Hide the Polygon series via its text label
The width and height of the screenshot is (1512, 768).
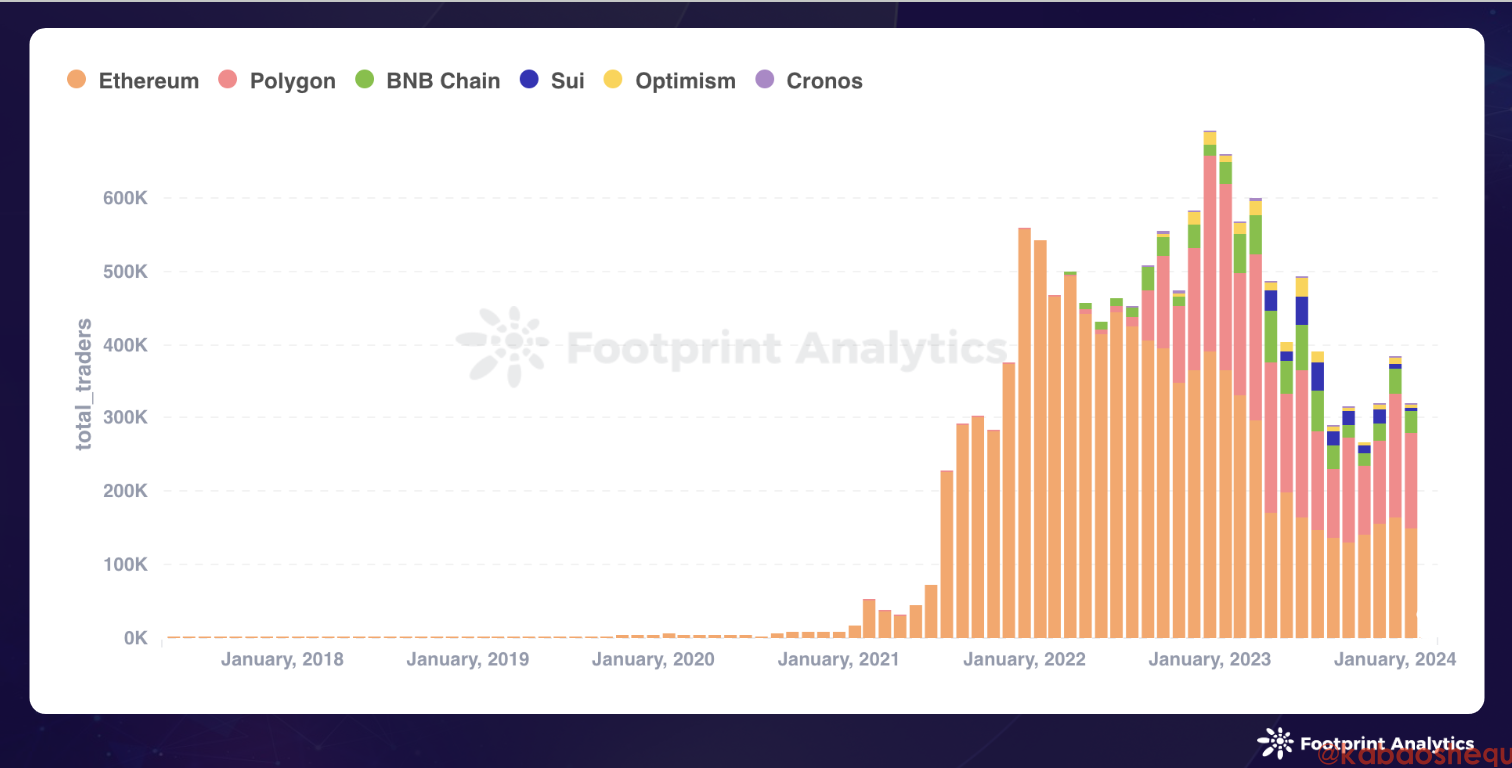(x=292, y=81)
